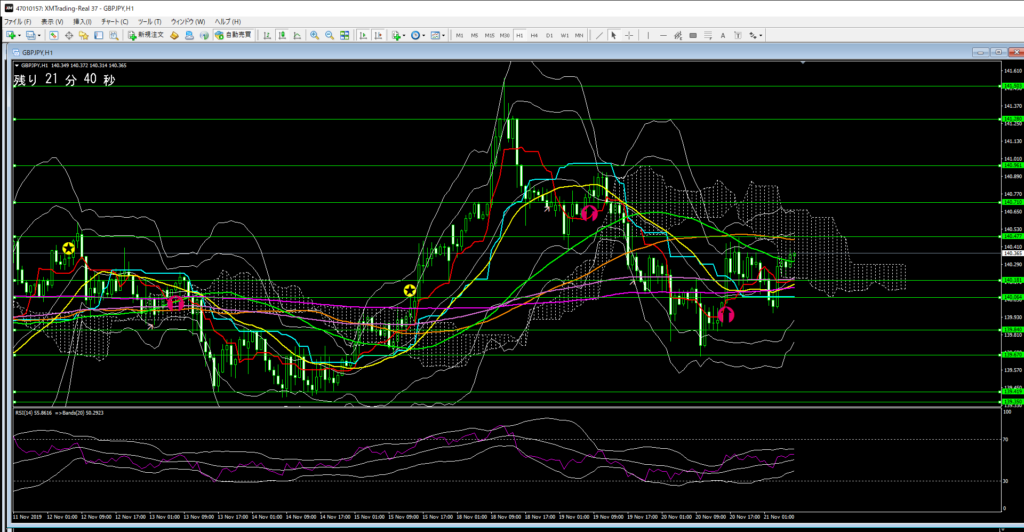Activate the standard cursor mode
Viewport: 1024px width, 532px height.
coord(613,35)
